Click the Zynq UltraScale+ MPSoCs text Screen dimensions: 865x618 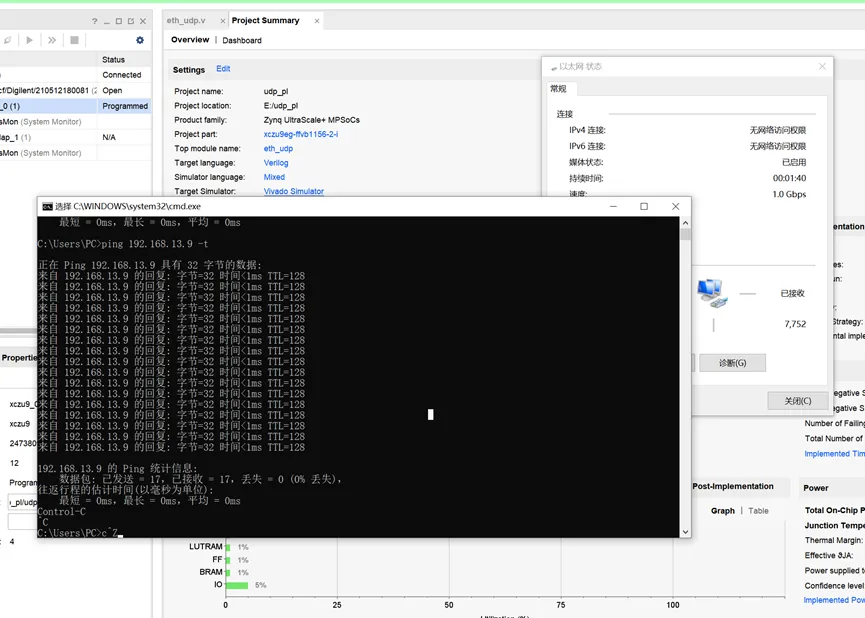pyautogui.click(x=312, y=120)
